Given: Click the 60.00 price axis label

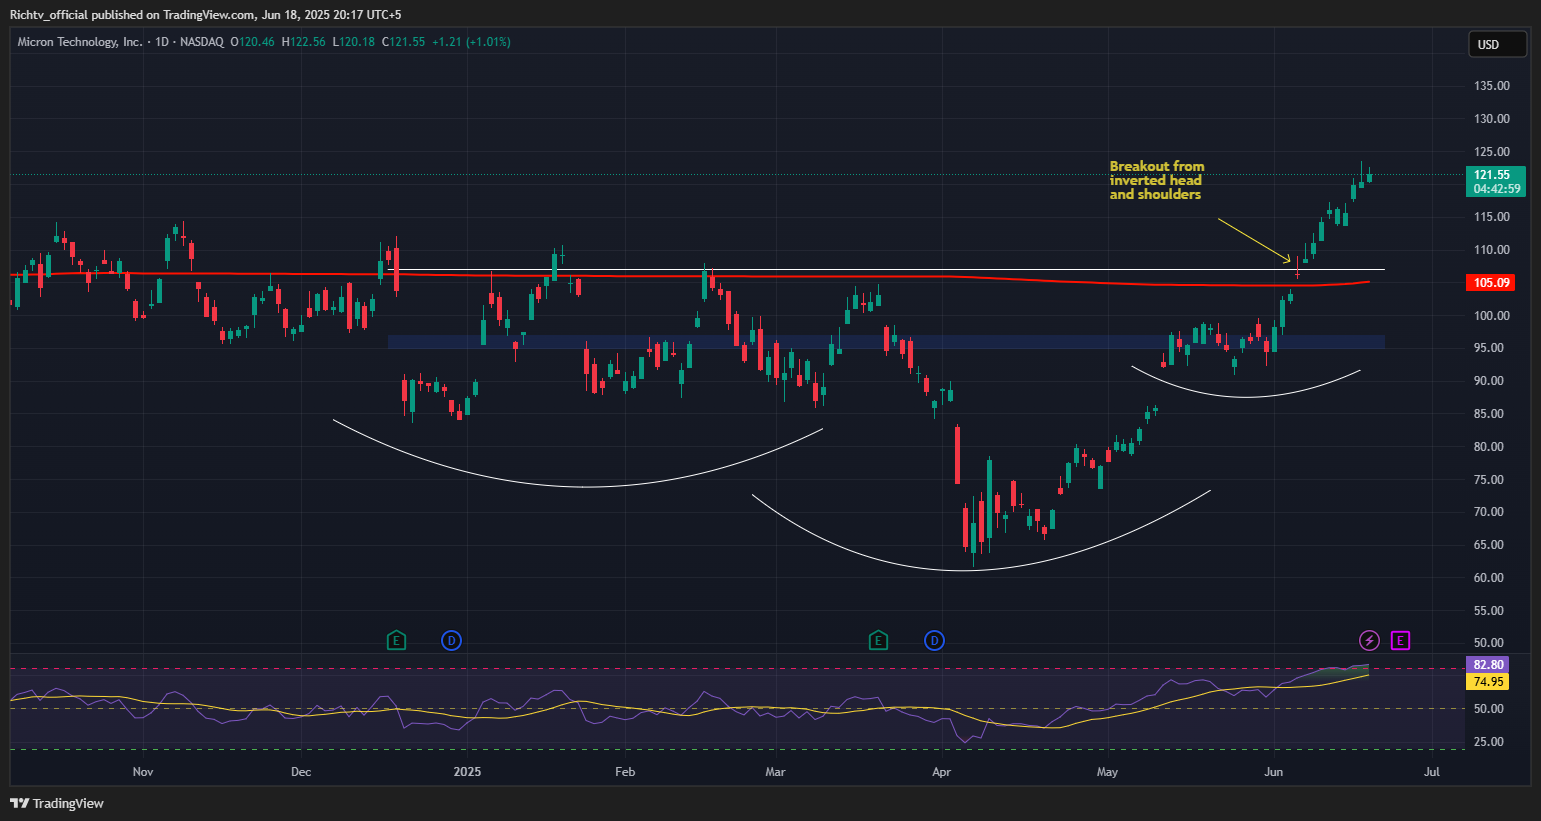Looking at the screenshot, I should [x=1490, y=578].
